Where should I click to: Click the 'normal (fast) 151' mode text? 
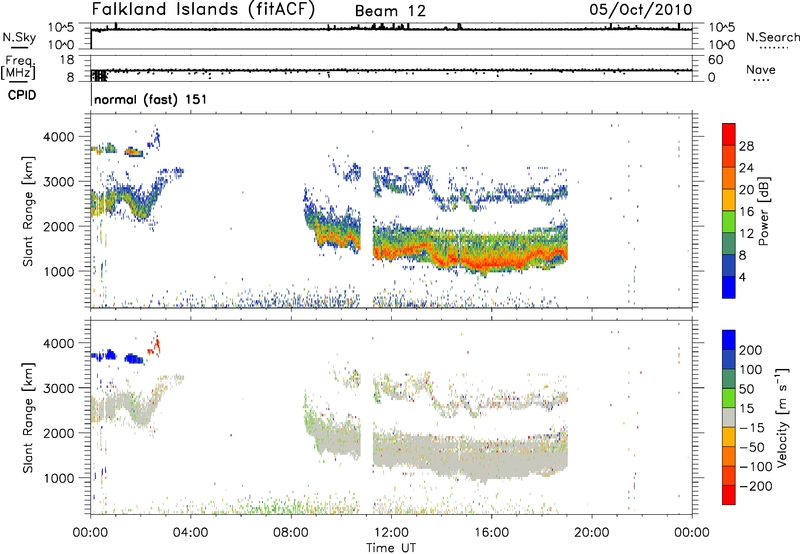point(151,99)
